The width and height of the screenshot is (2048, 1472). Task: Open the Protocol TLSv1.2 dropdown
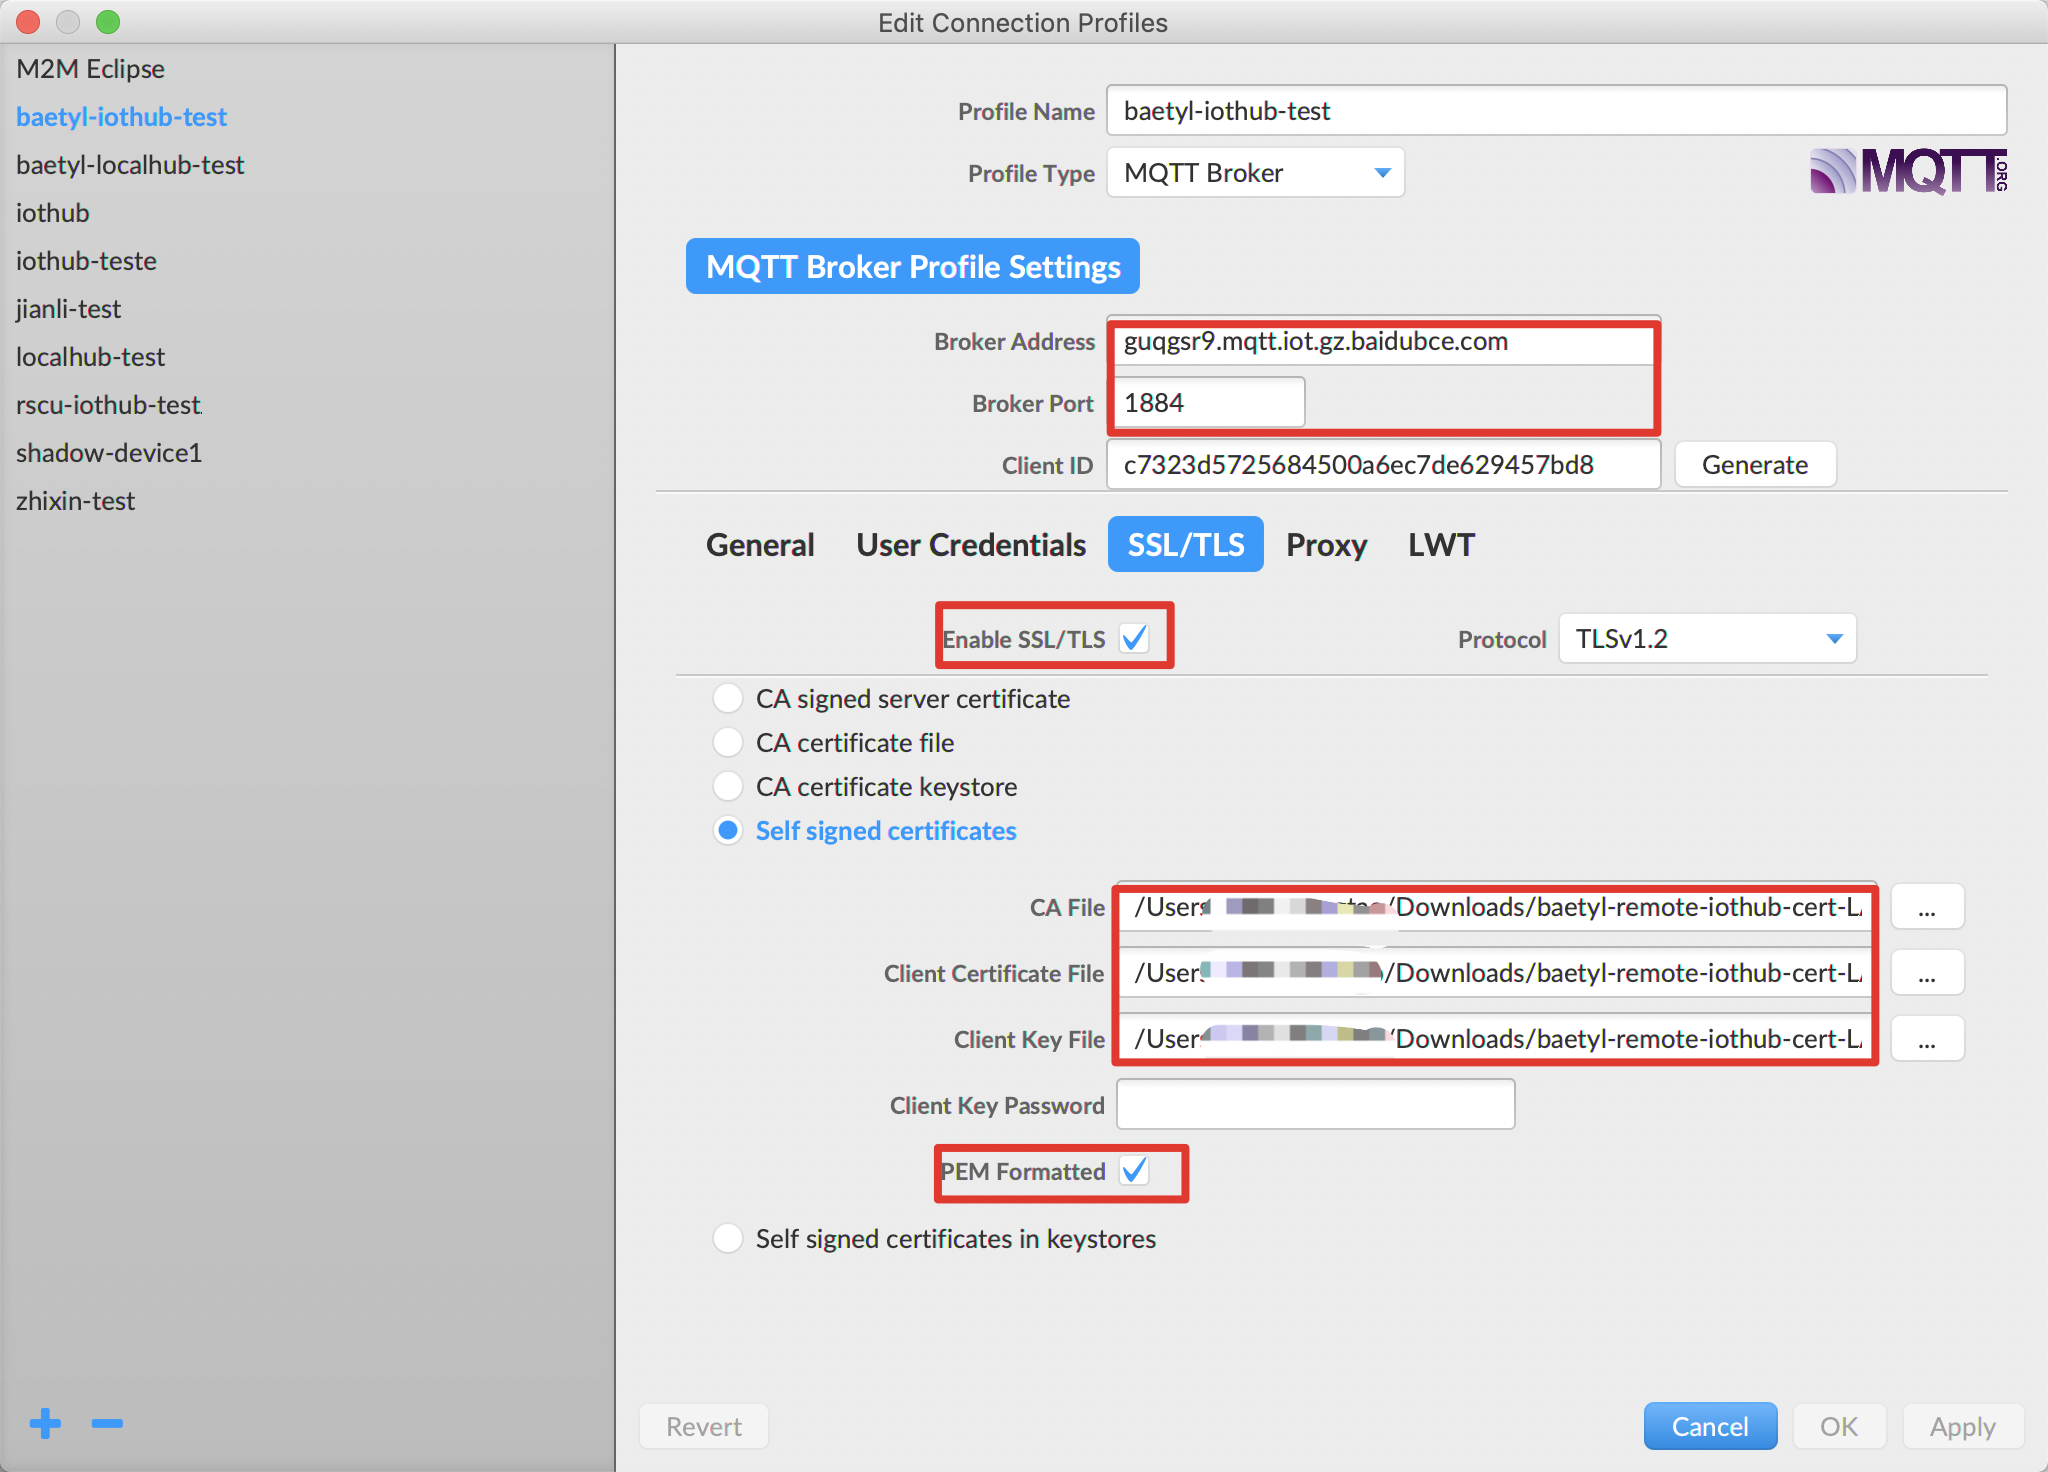point(1708,638)
